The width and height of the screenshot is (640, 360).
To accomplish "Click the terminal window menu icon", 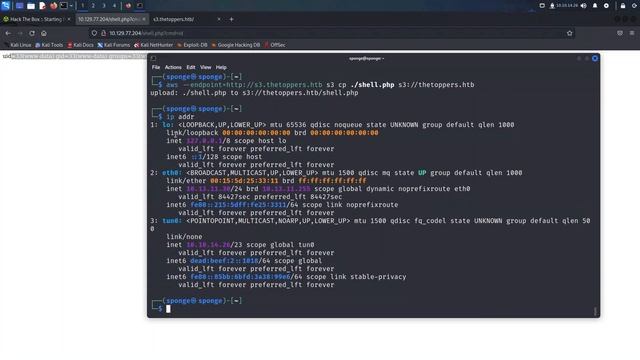I will (153, 59).
